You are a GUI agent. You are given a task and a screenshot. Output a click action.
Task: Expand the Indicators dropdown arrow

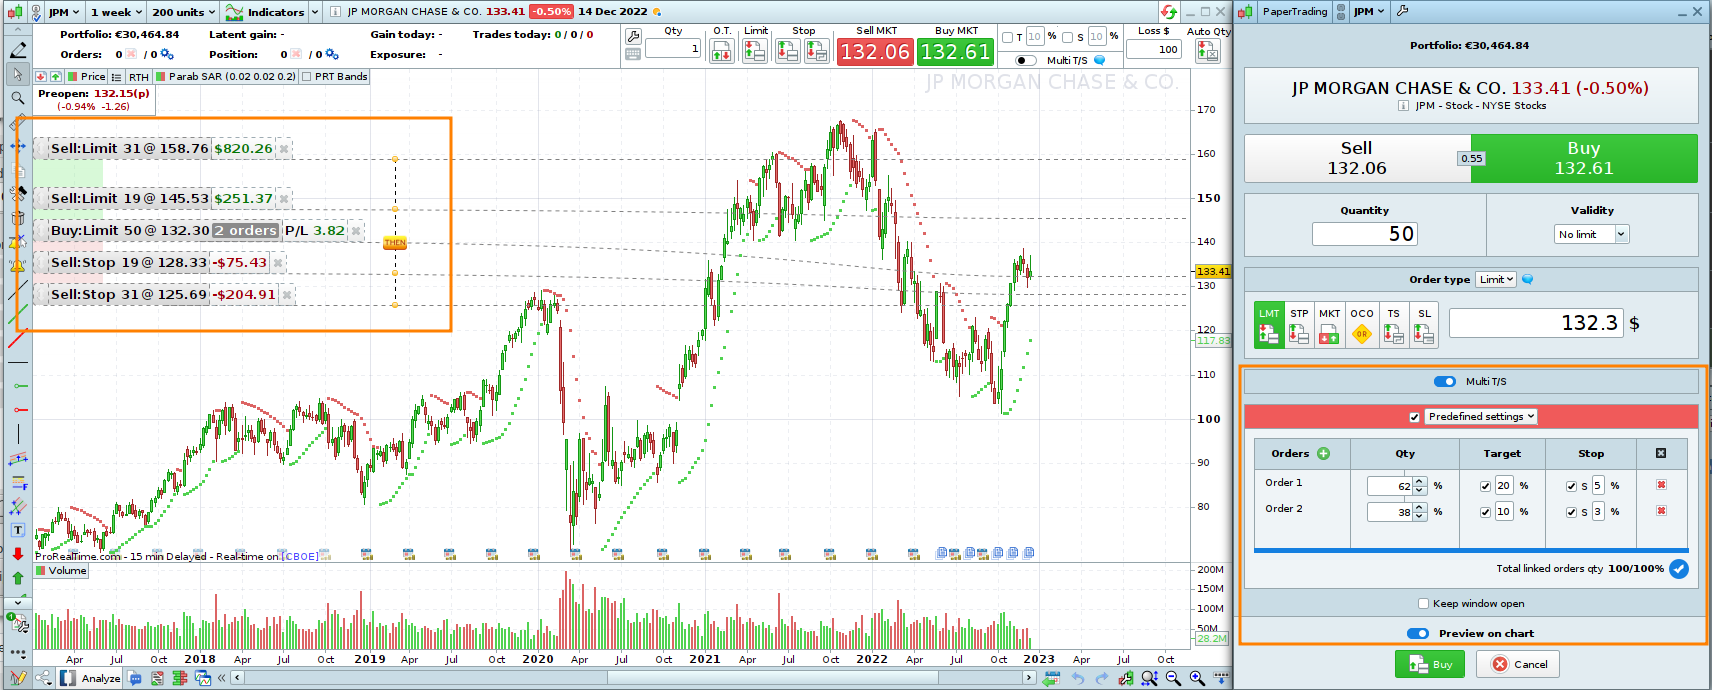pos(314,12)
